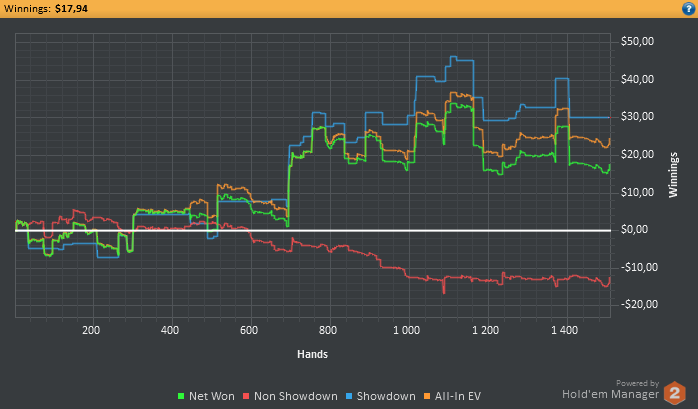The height and width of the screenshot is (409, 698).
Task: Click the Powered by text
Action: click(637, 383)
